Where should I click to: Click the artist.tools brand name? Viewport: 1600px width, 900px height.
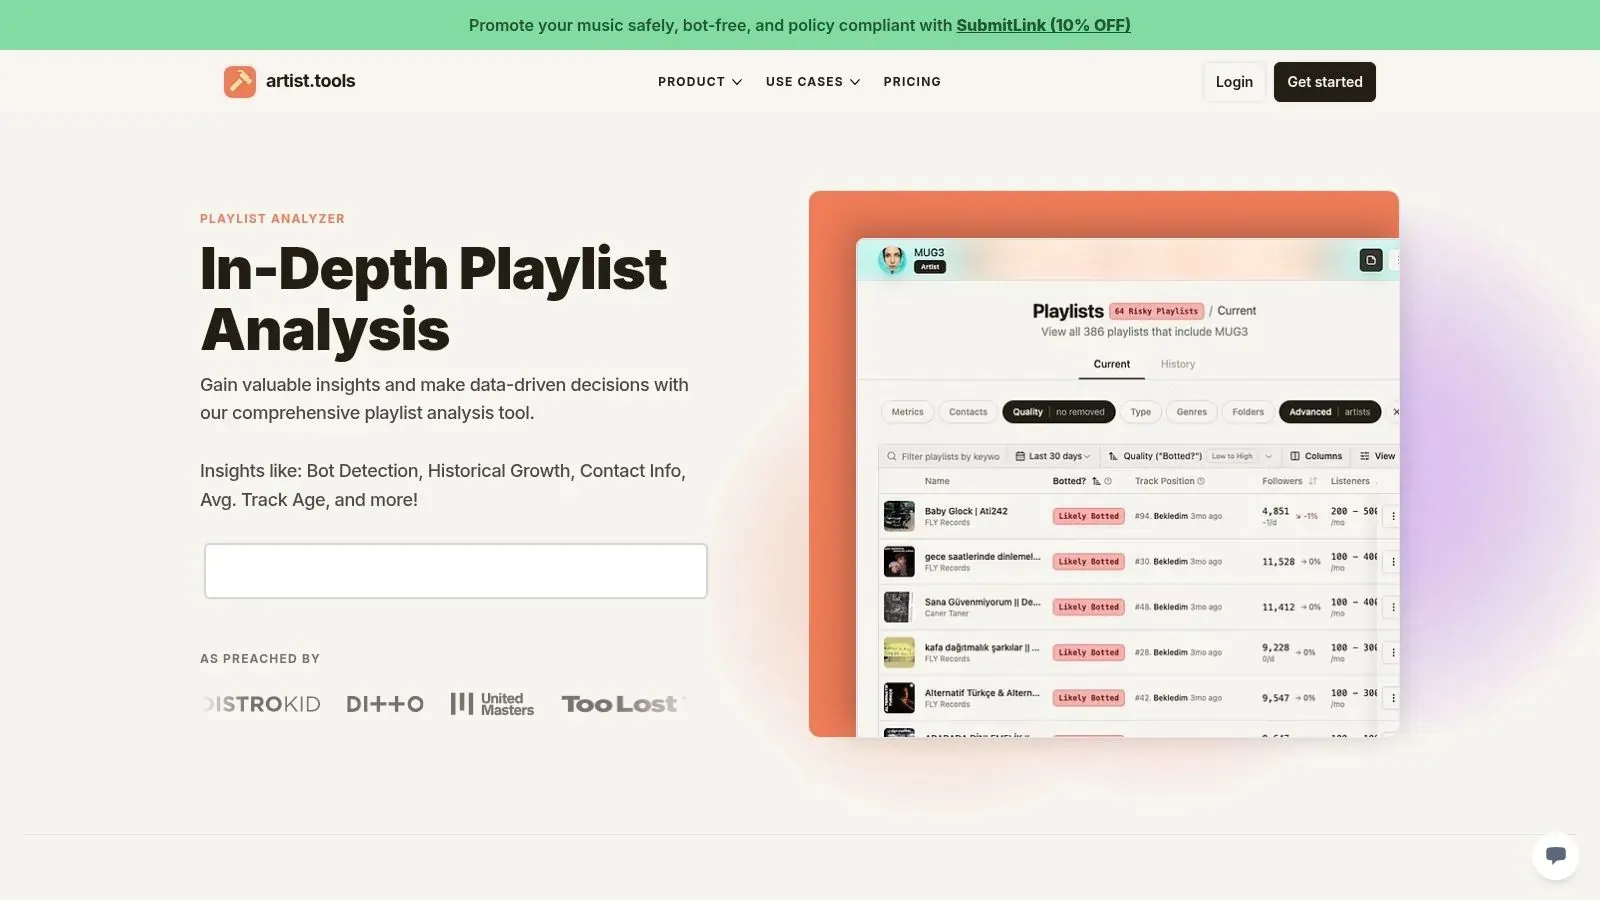tap(311, 81)
